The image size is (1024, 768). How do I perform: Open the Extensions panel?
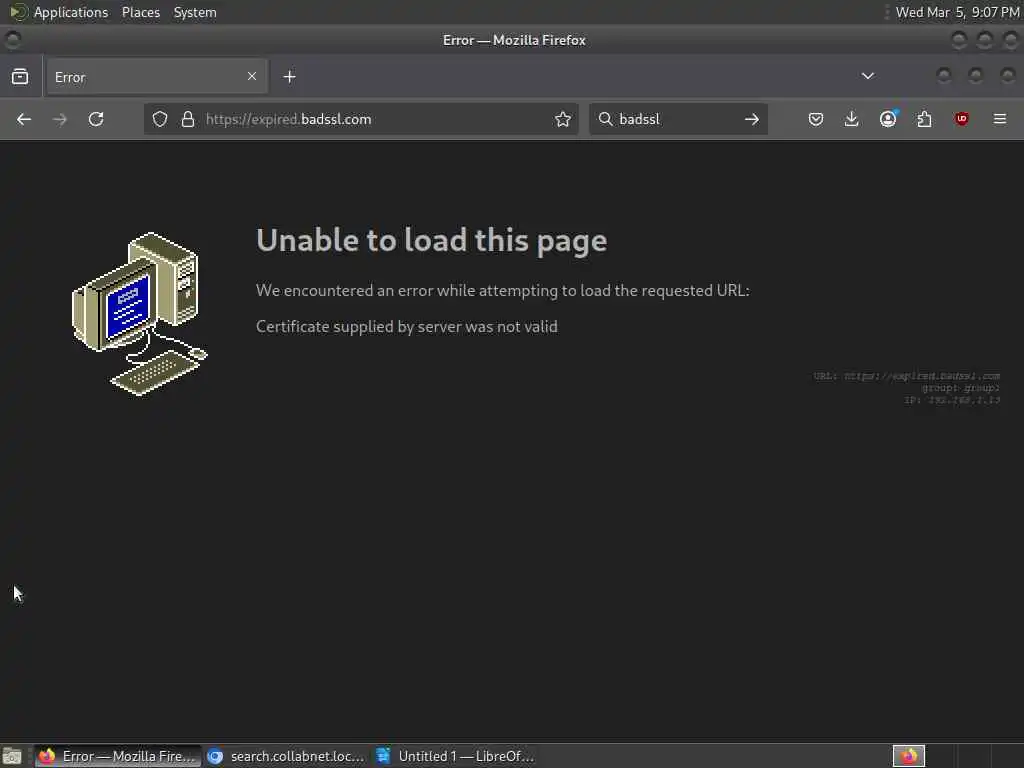924,120
